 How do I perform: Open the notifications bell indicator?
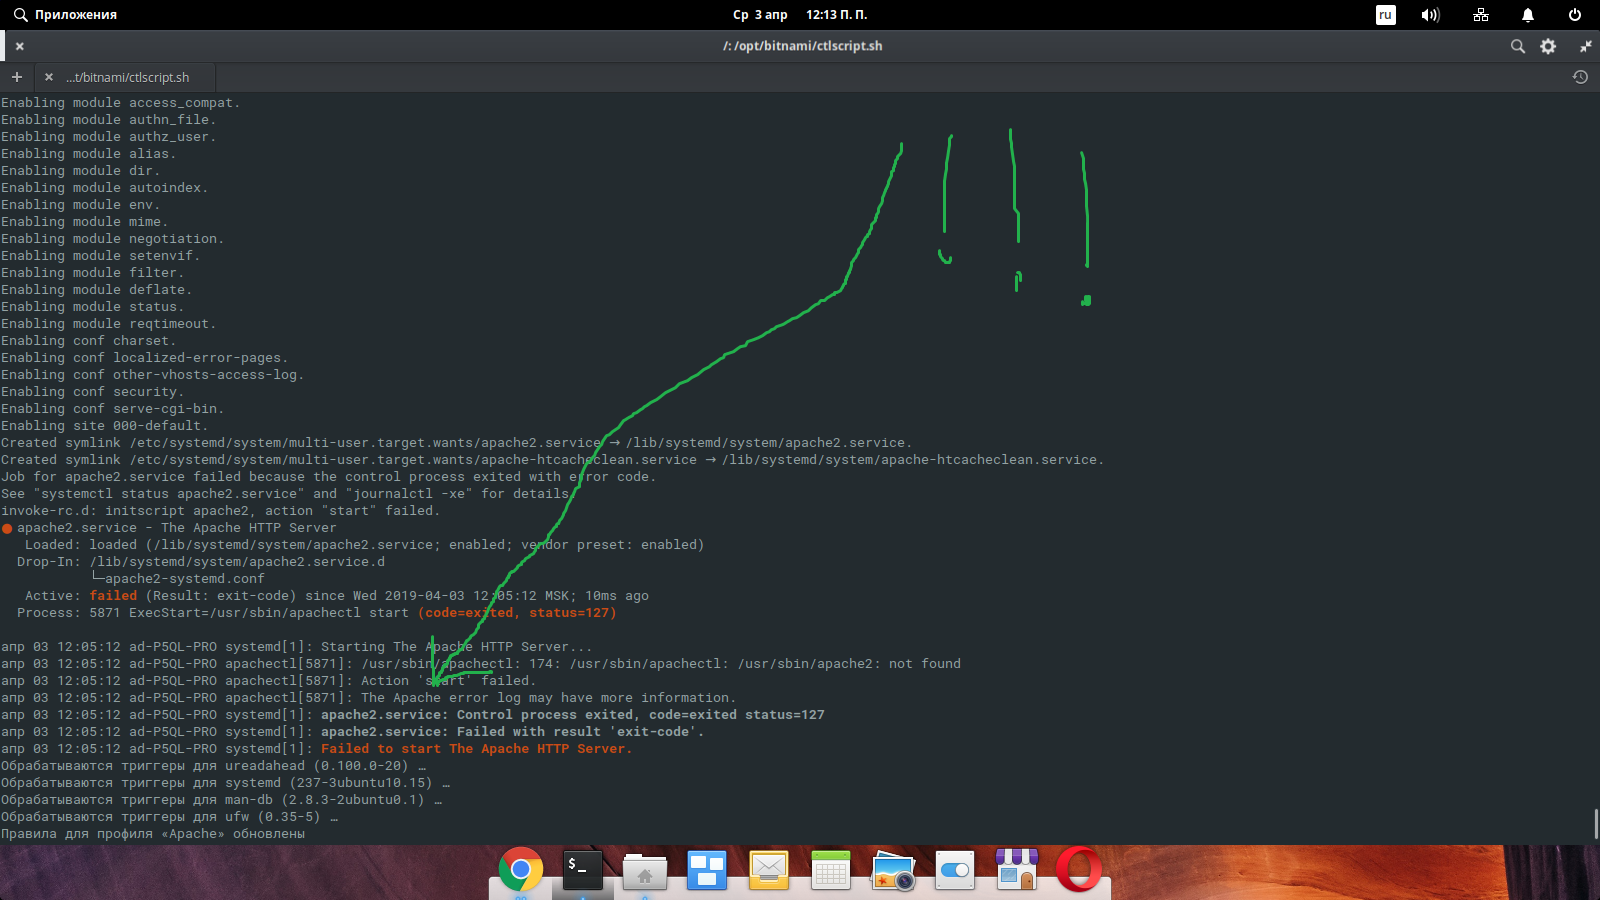1528,15
